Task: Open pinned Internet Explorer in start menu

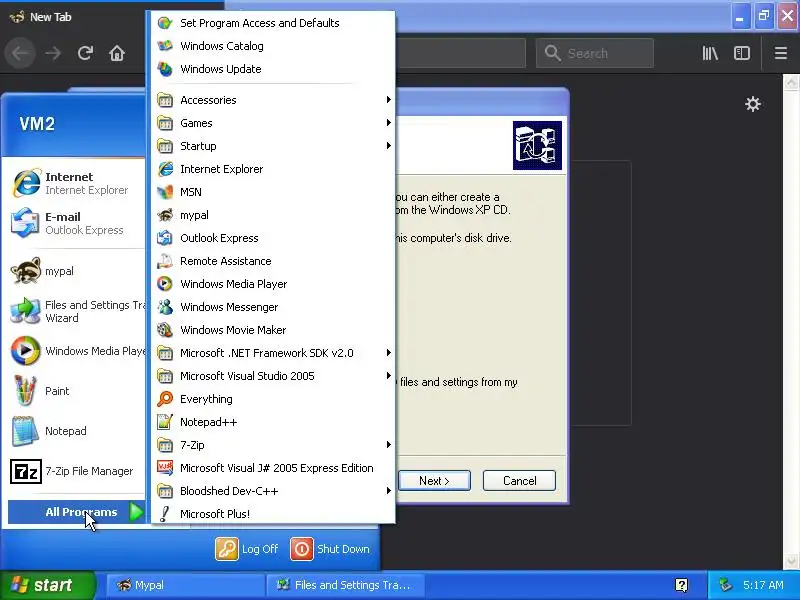Action: (76, 183)
